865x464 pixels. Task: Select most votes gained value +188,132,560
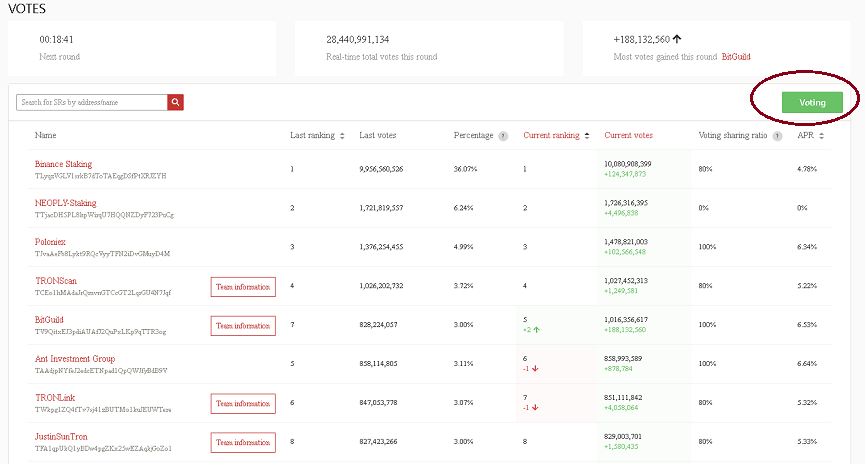642,40
